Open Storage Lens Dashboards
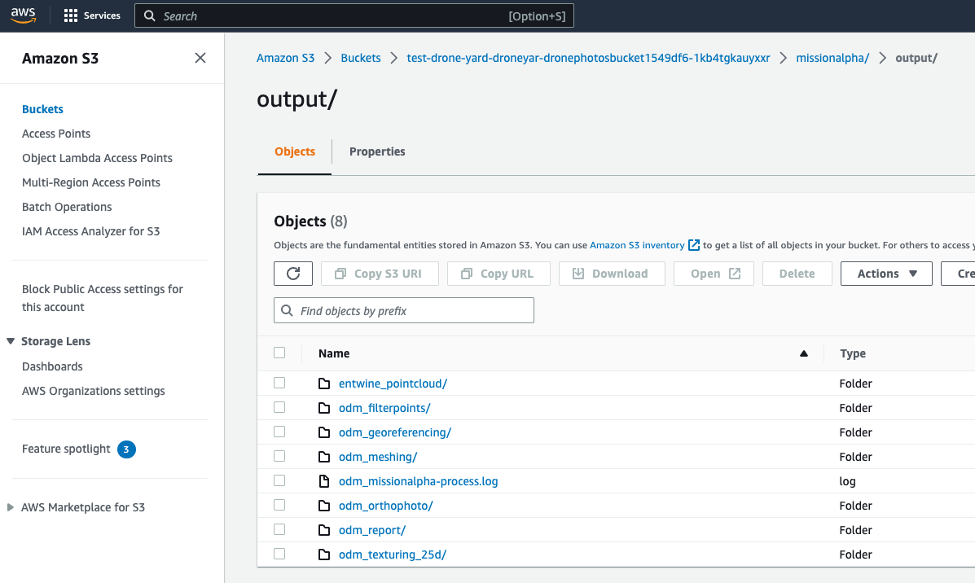Image resolution: width=977 pixels, height=583 pixels. pyautogui.click(x=52, y=366)
